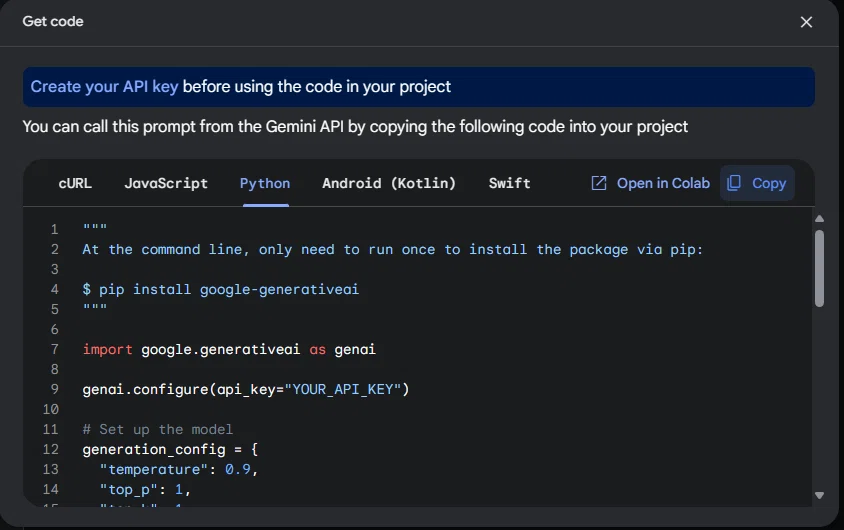Image resolution: width=844 pixels, height=530 pixels.
Task: Click the 'At the command line' comment line
Action: click(x=392, y=250)
